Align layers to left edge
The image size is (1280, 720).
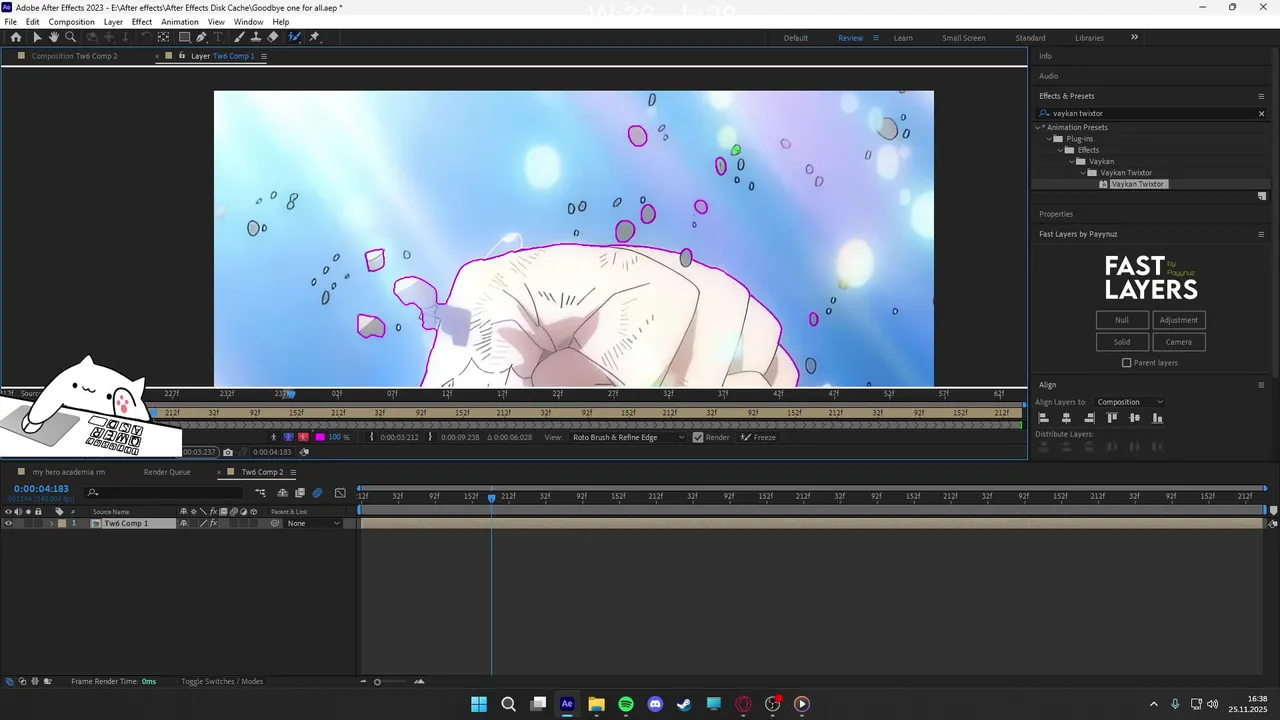point(1043,418)
